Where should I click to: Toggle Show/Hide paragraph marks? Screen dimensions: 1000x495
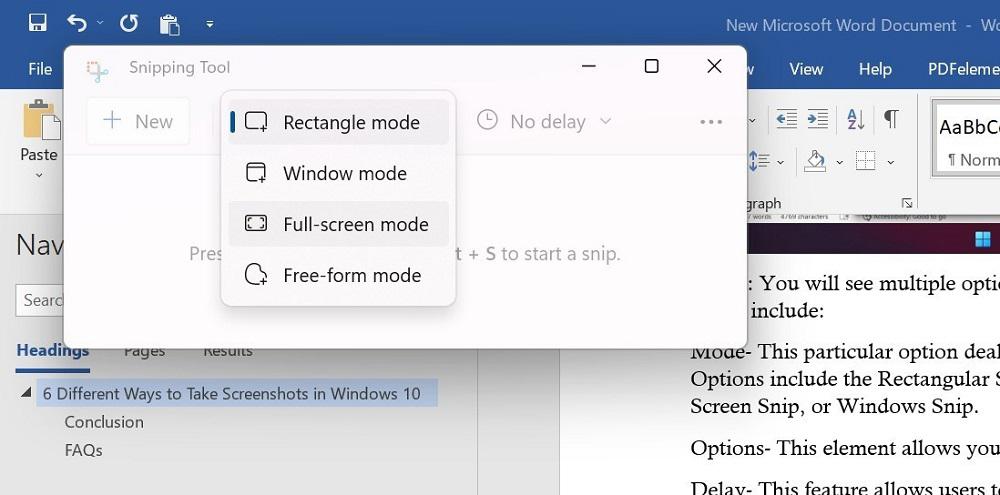pos(890,120)
